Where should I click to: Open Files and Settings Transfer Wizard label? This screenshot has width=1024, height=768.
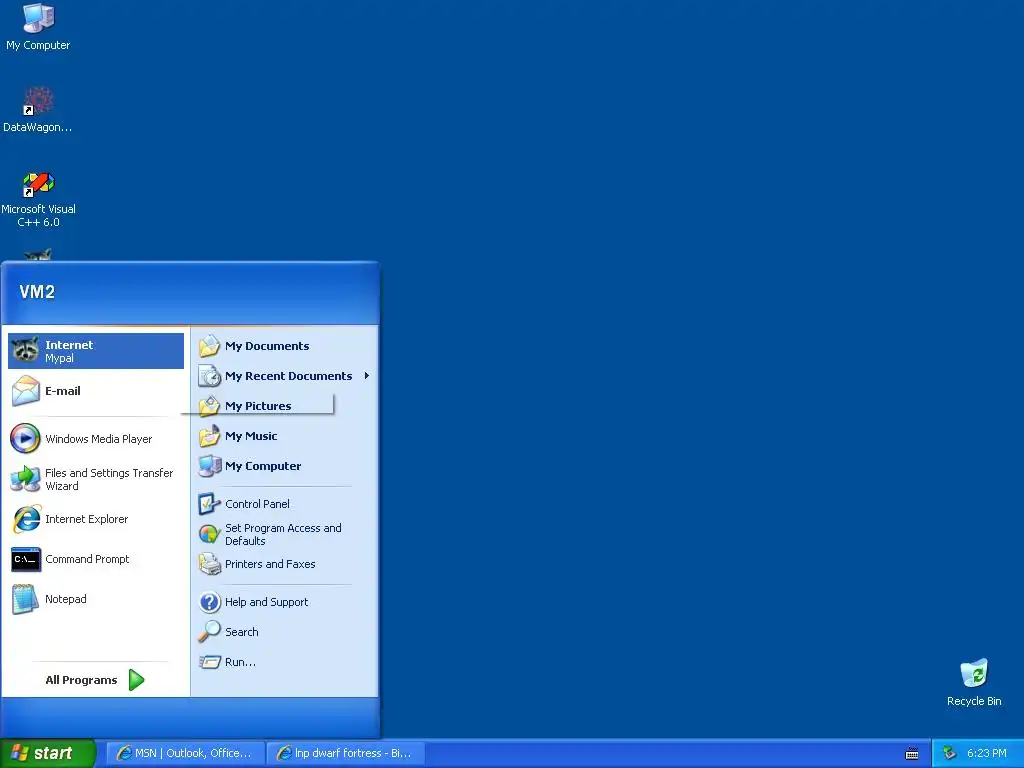pos(109,479)
